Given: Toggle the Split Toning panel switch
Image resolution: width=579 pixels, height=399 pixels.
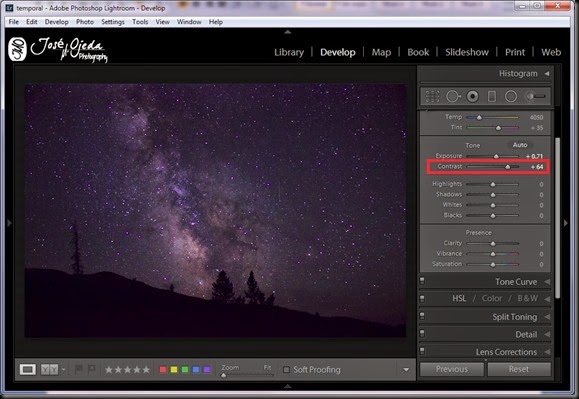Looking at the screenshot, I should coord(422,316).
